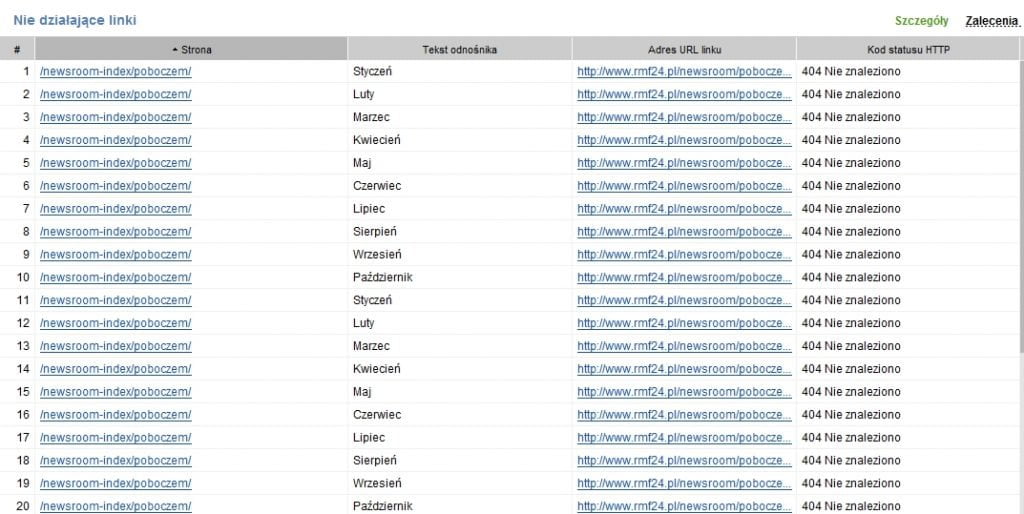
Task: Click the page link in row 20
Action: tap(115, 506)
